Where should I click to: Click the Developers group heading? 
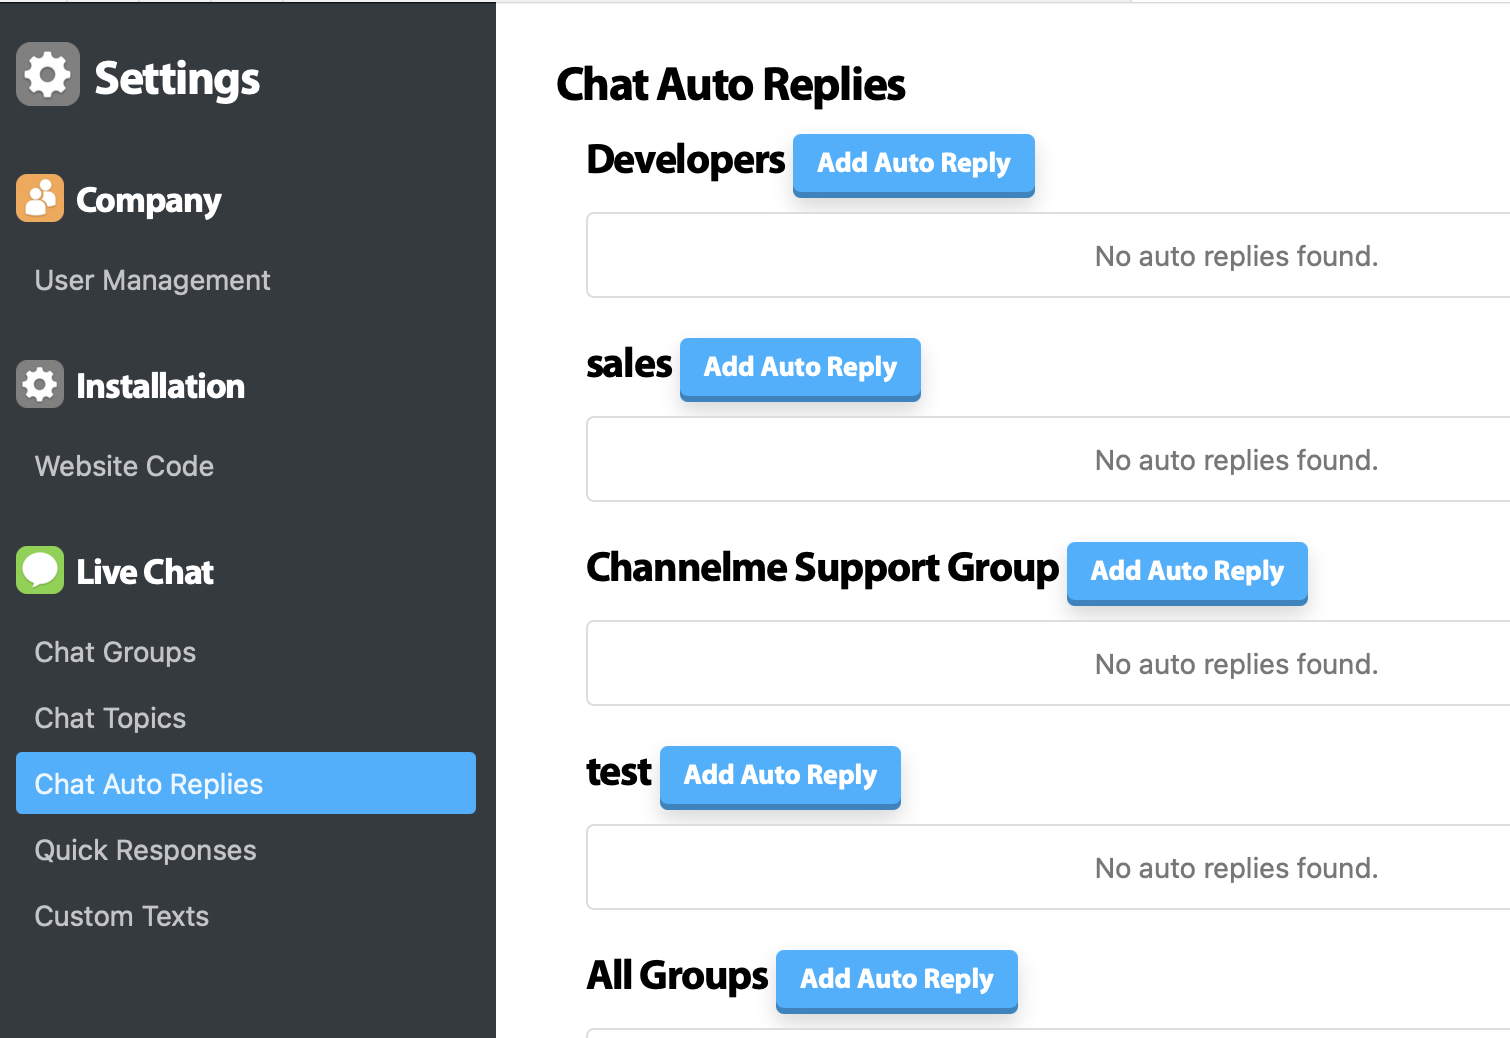point(686,160)
